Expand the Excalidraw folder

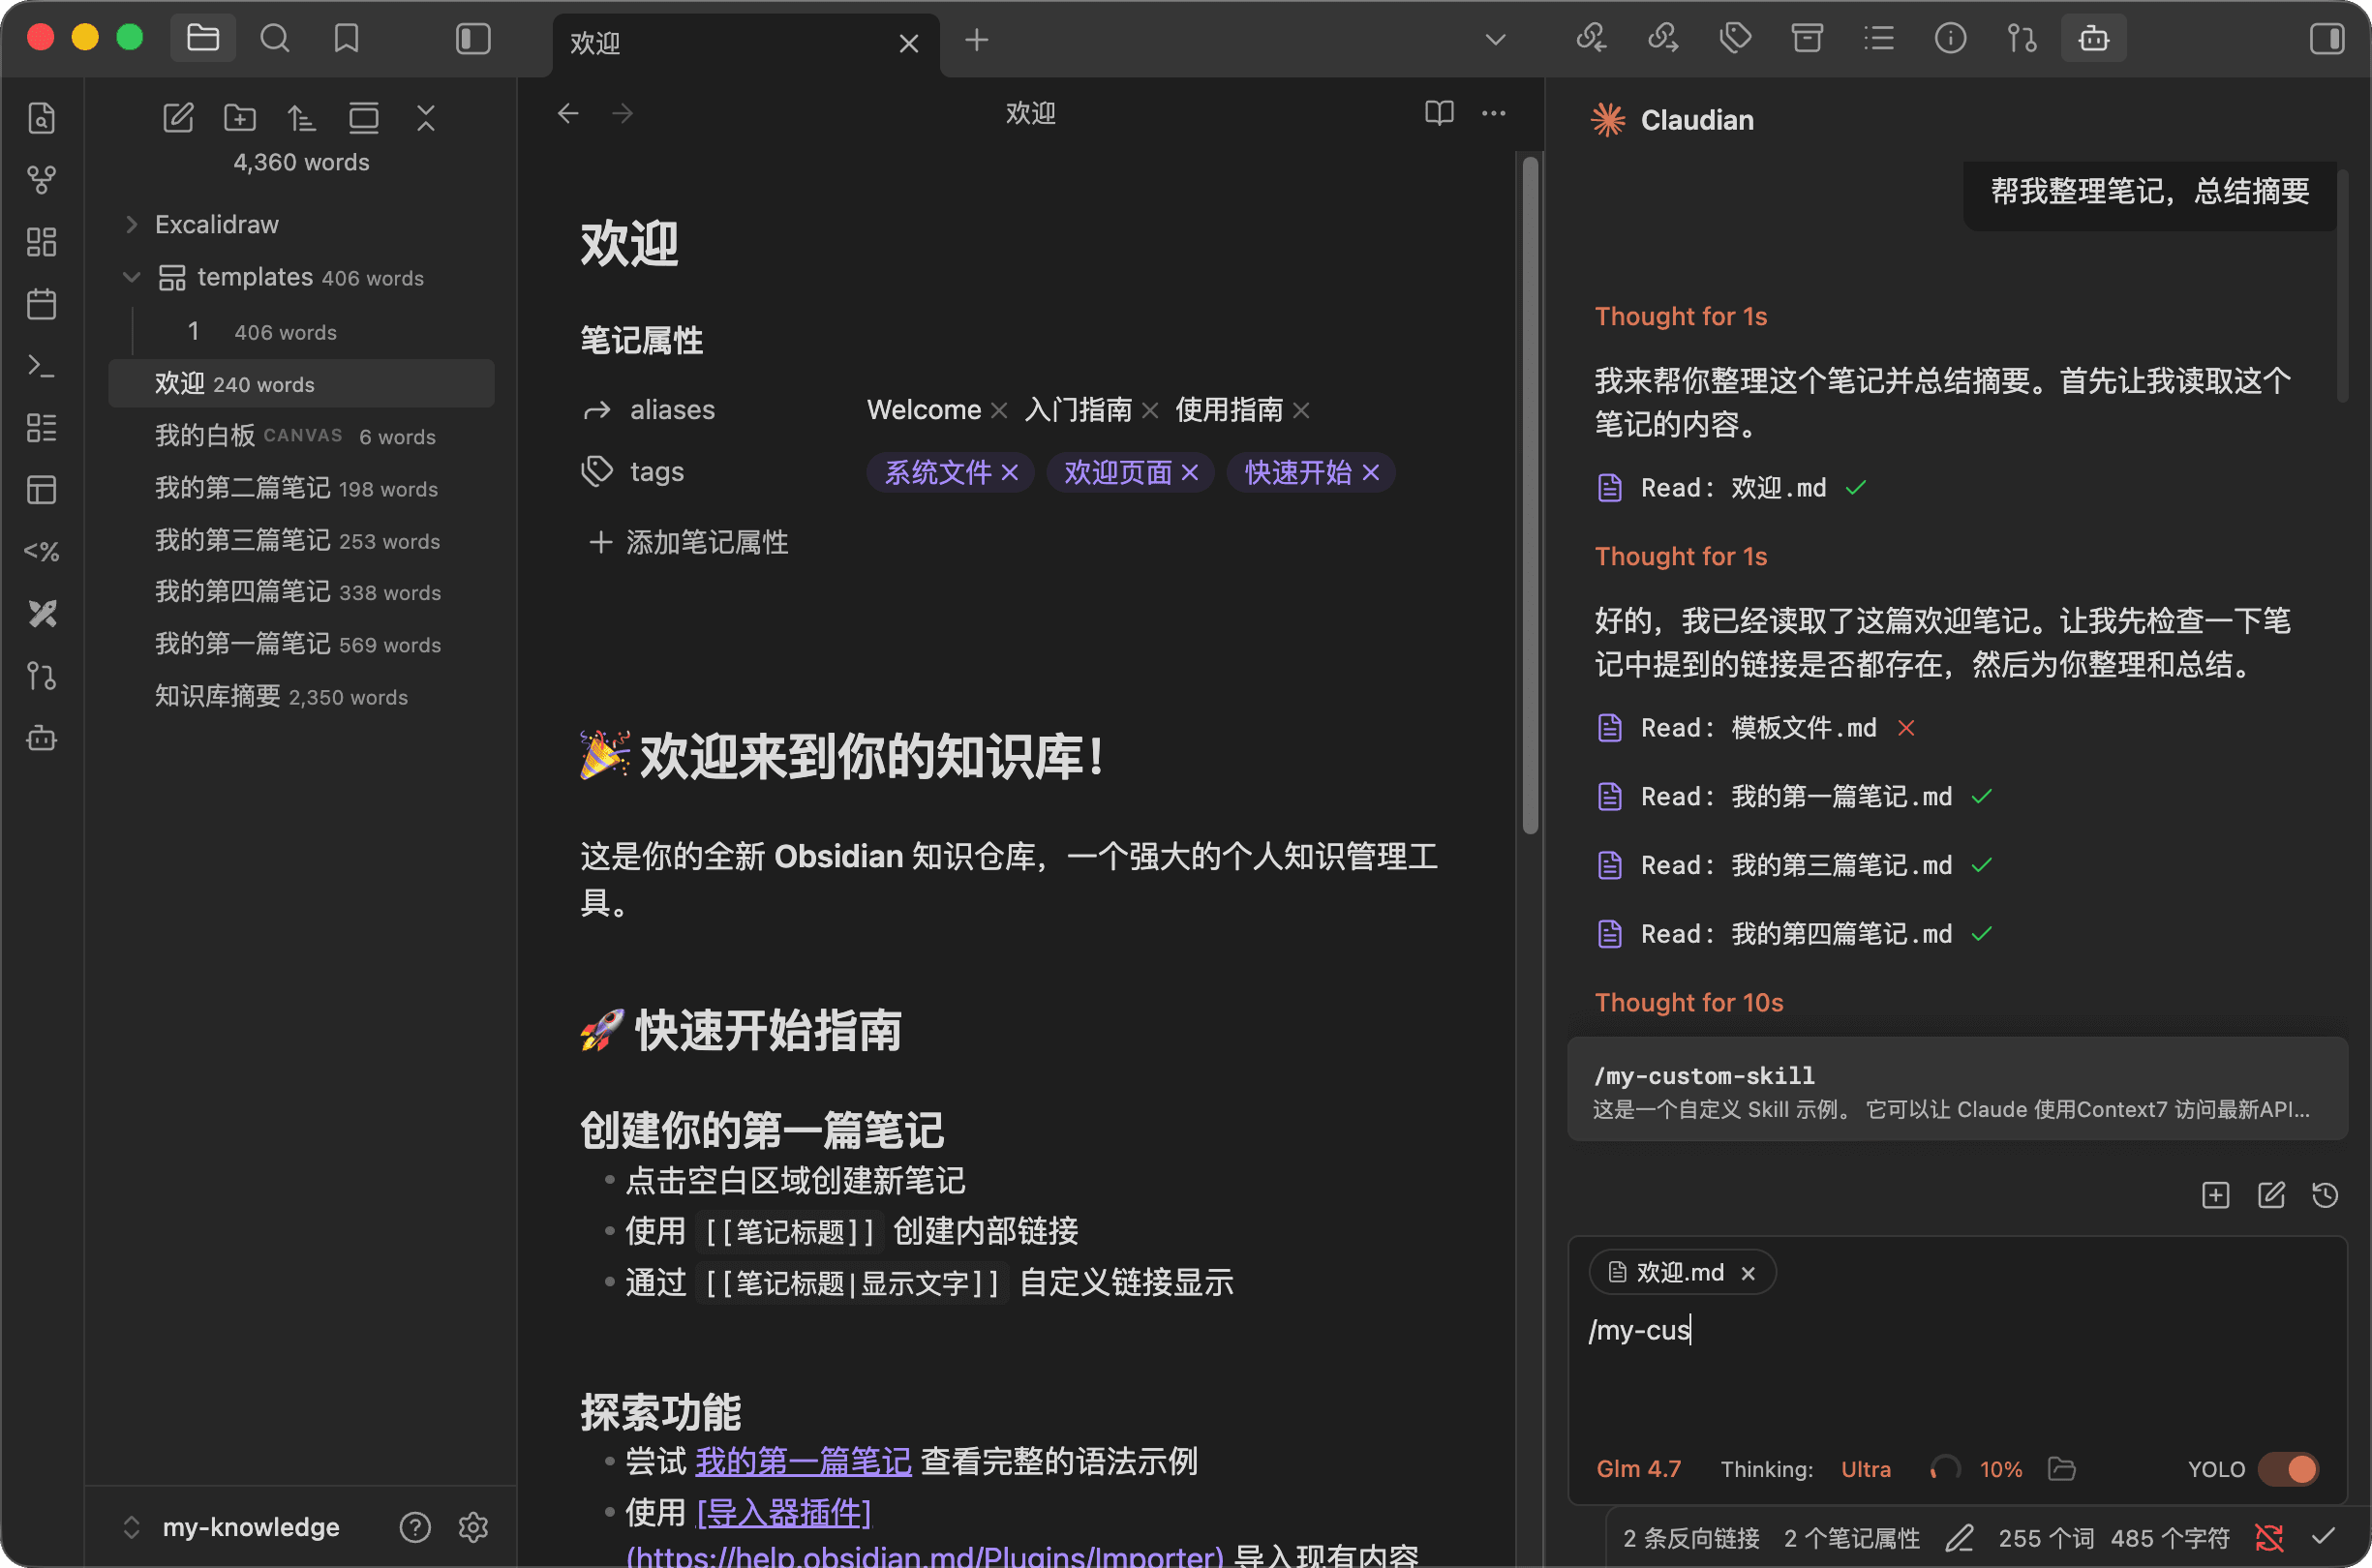131,224
